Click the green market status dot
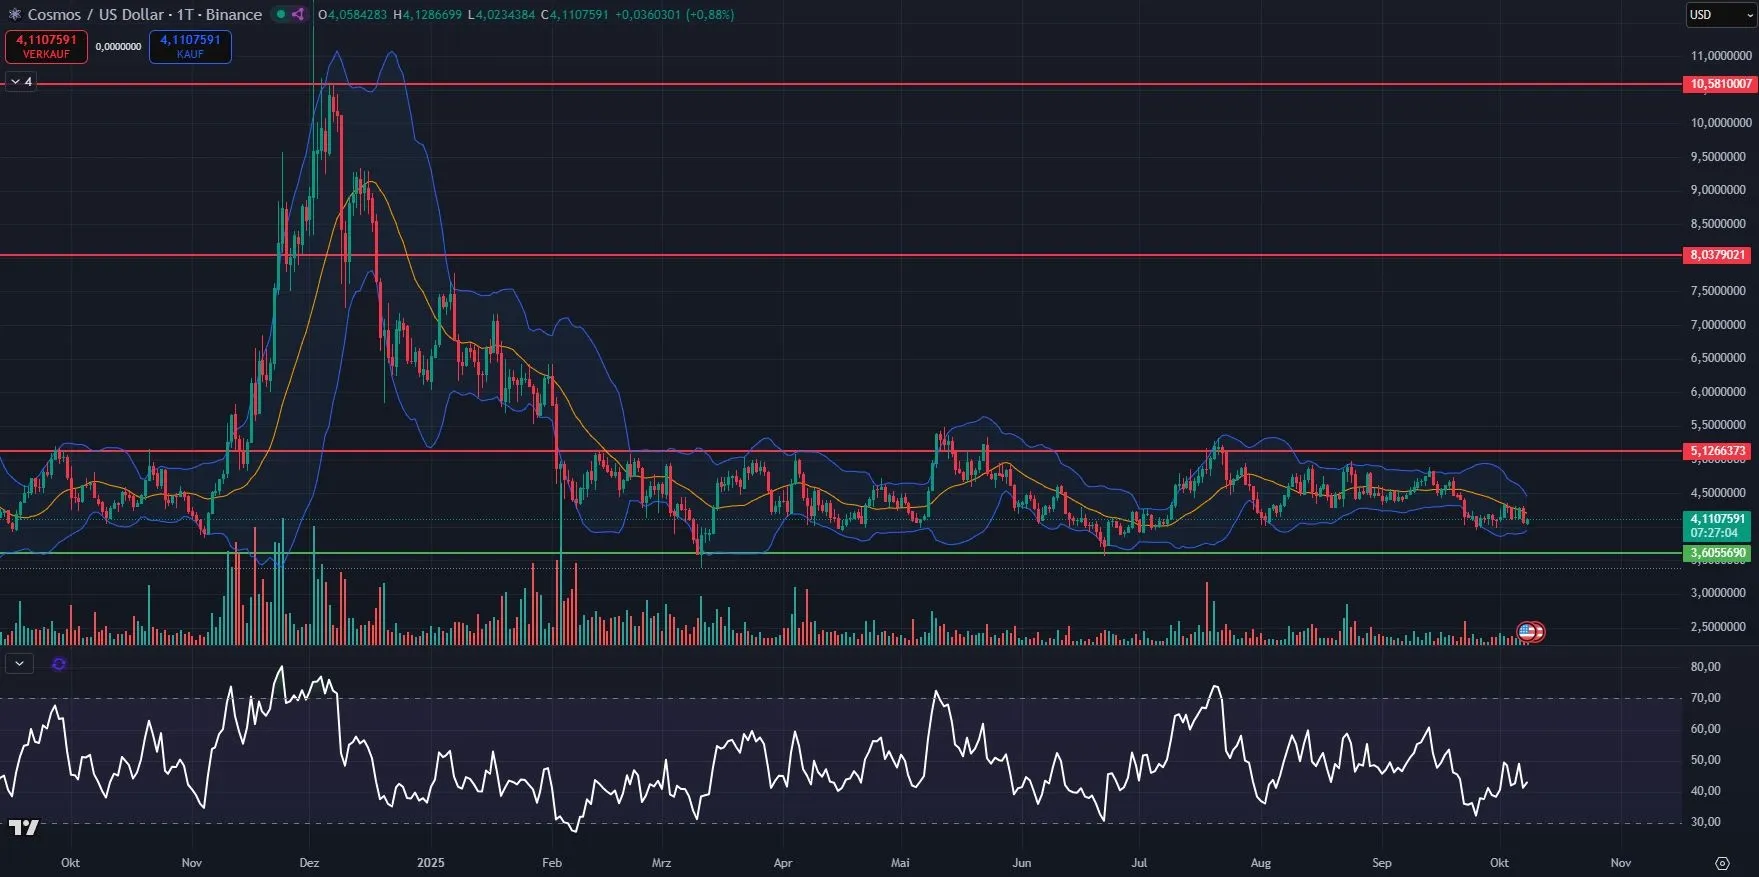The width and height of the screenshot is (1759, 877). (x=281, y=14)
